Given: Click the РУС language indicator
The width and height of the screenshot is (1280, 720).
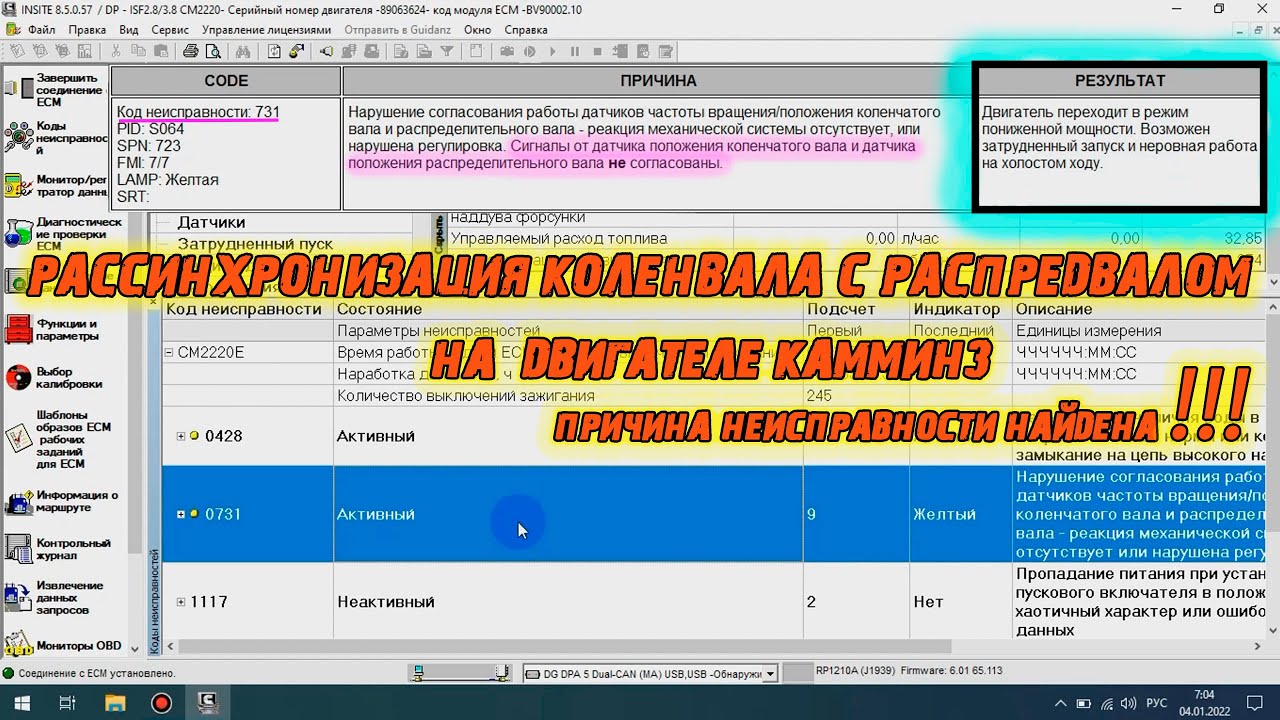Looking at the screenshot, I should coord(1156,703).
